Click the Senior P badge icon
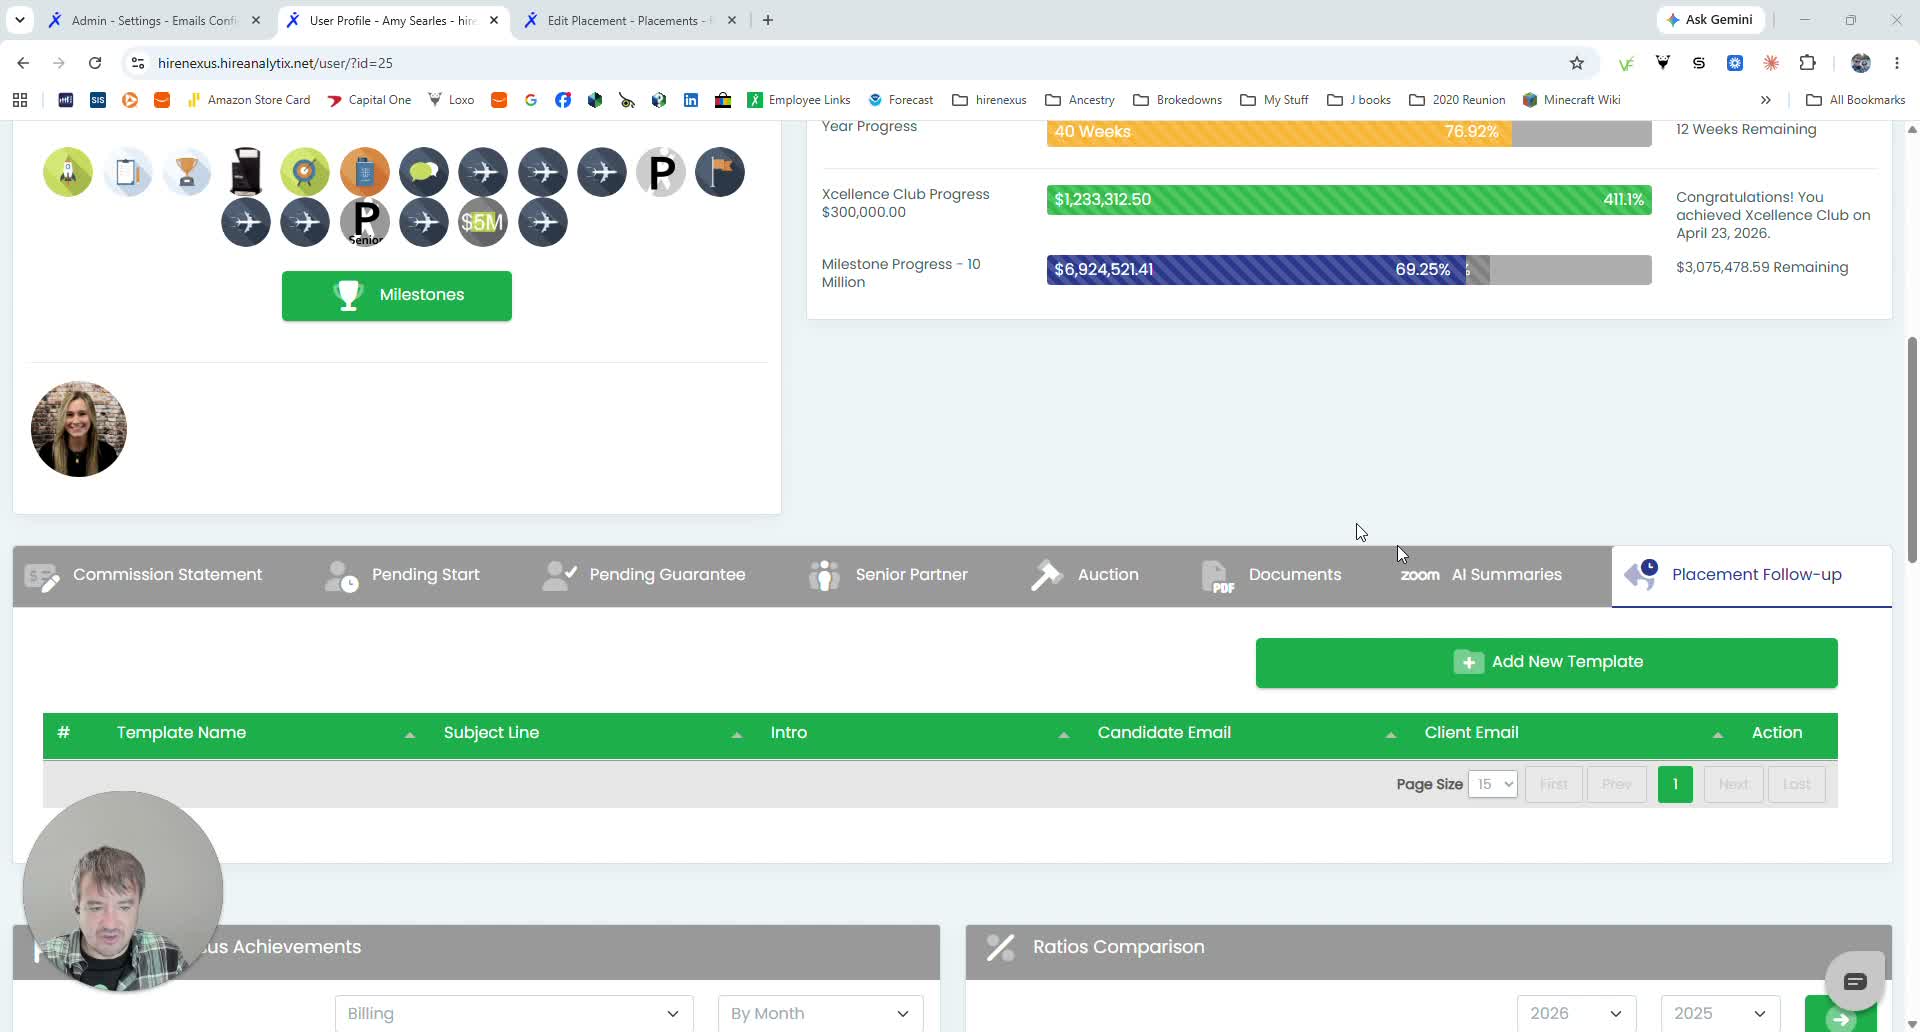The height and width of the screenshot is (1032, 1920). tap(365, 222)
